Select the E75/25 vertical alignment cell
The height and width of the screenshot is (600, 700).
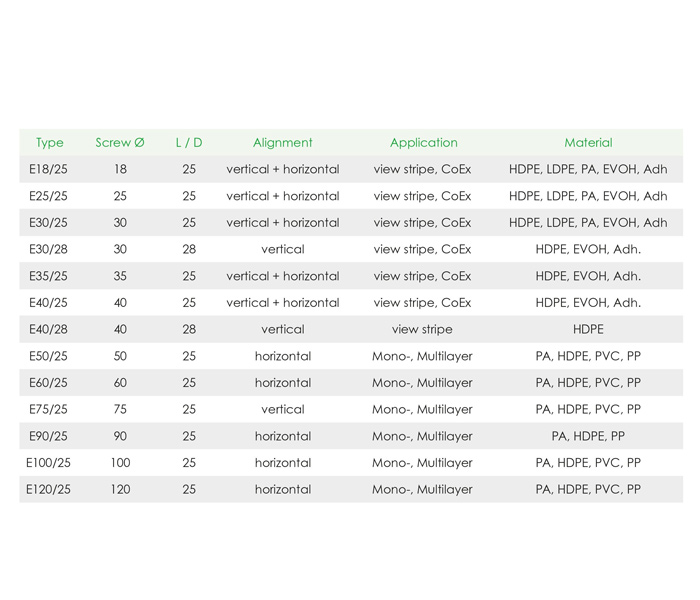[283, 409]
